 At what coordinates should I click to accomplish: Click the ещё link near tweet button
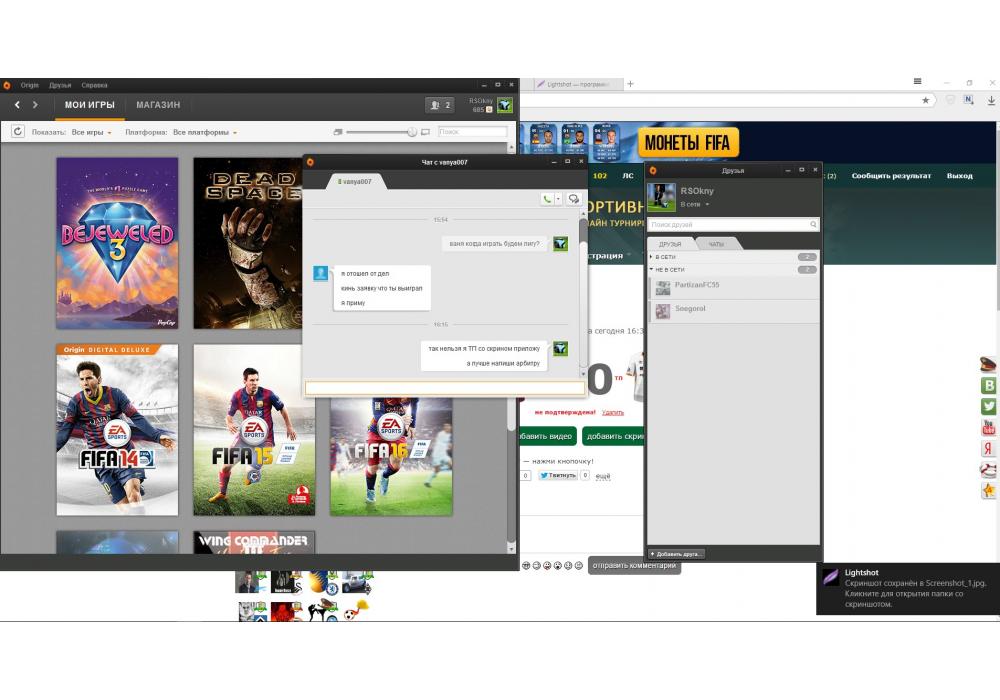click(x=603, y=476)
